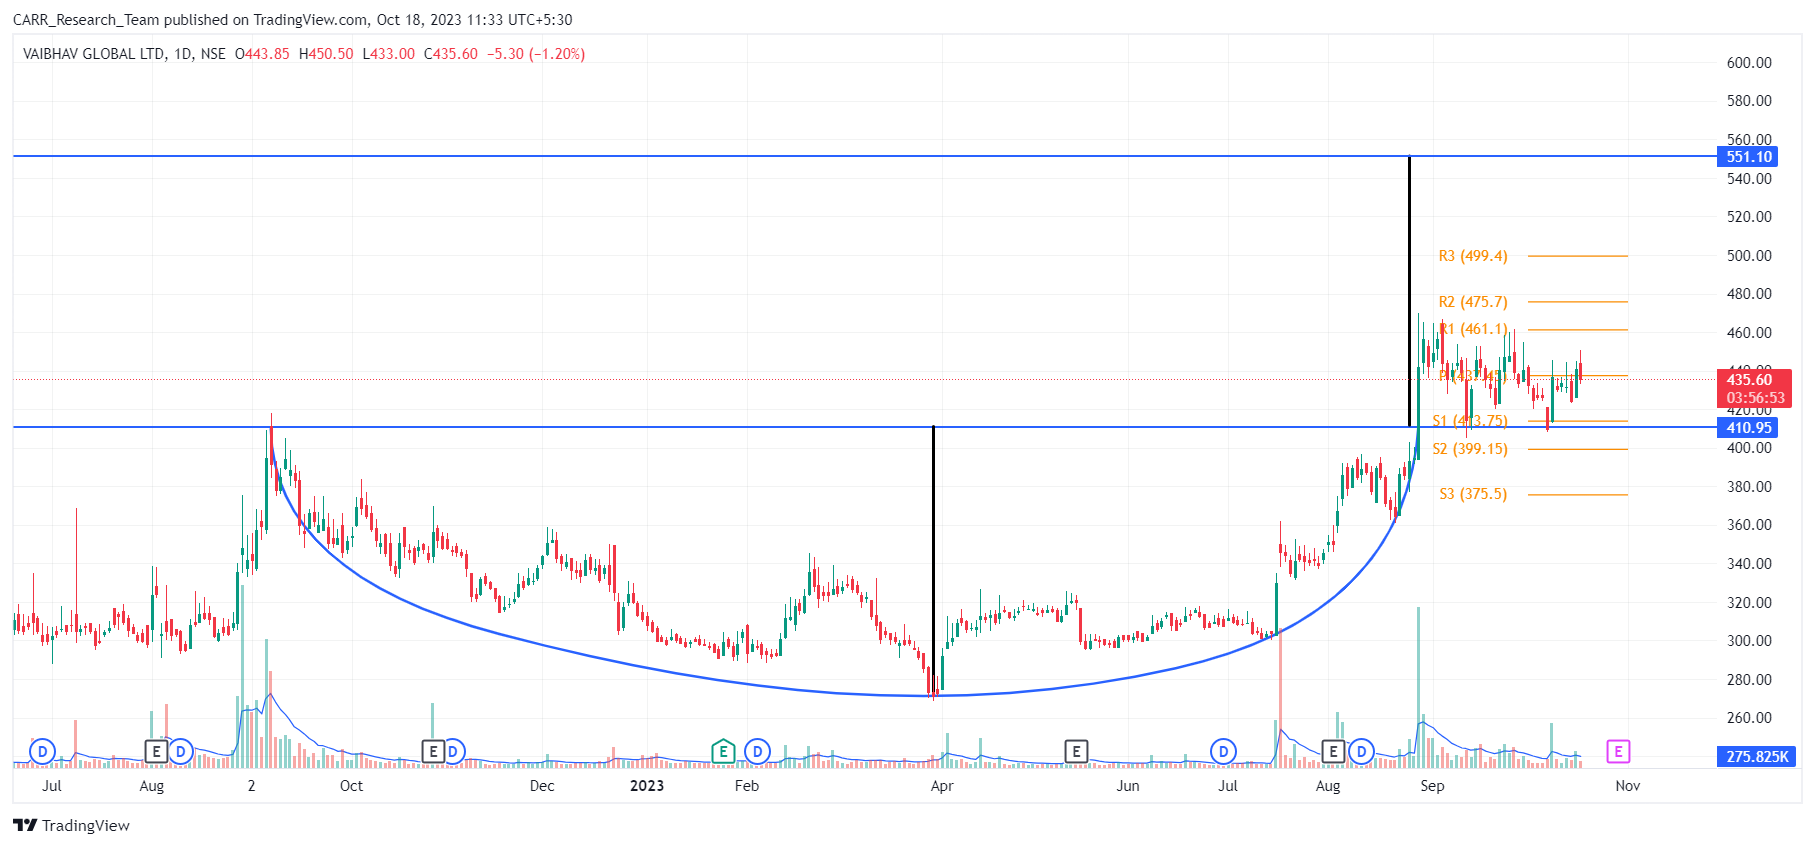Open earnings E marker between Apr and Jun
The width and height of the screenshot is (1815, 847).
pyautogui.click(x=1076, y=751)
